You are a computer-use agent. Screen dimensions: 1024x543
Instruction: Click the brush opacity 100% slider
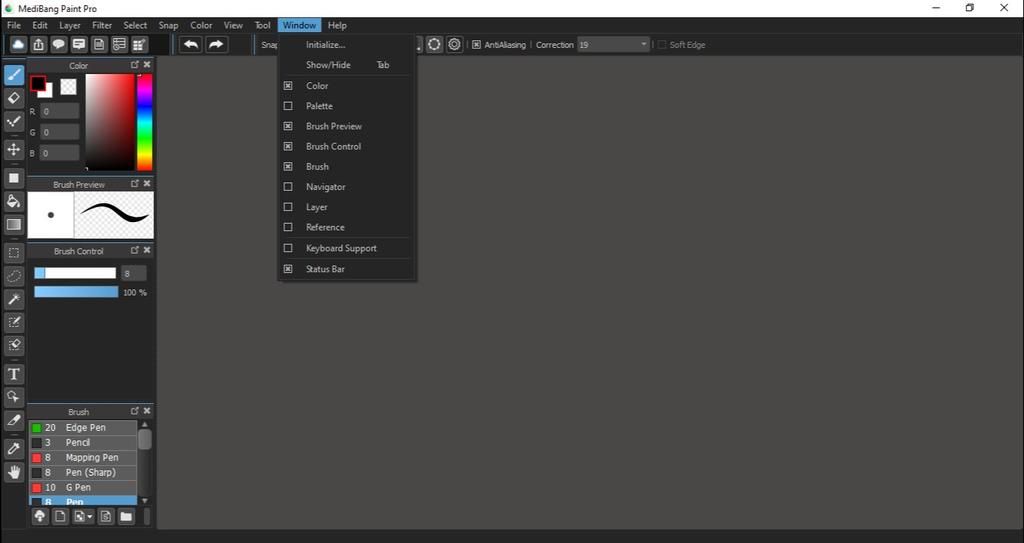pos(76,292)
